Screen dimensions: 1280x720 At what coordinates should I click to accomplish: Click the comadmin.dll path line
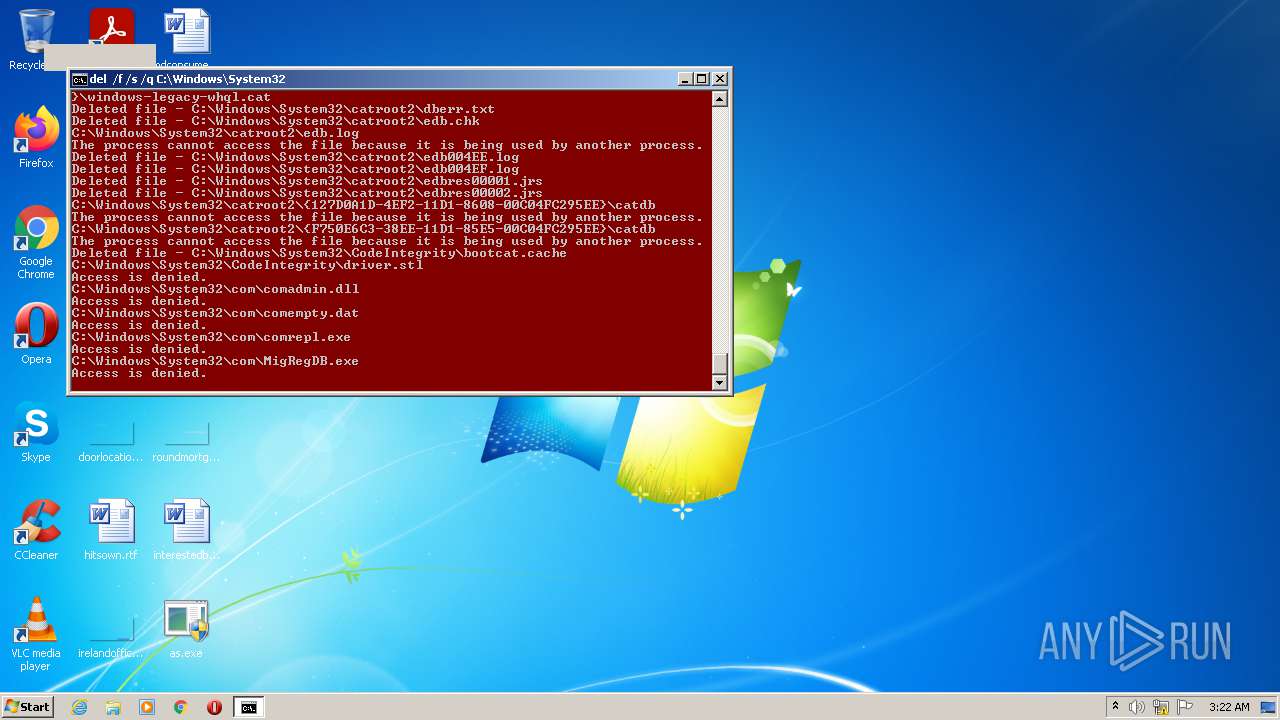215,289
